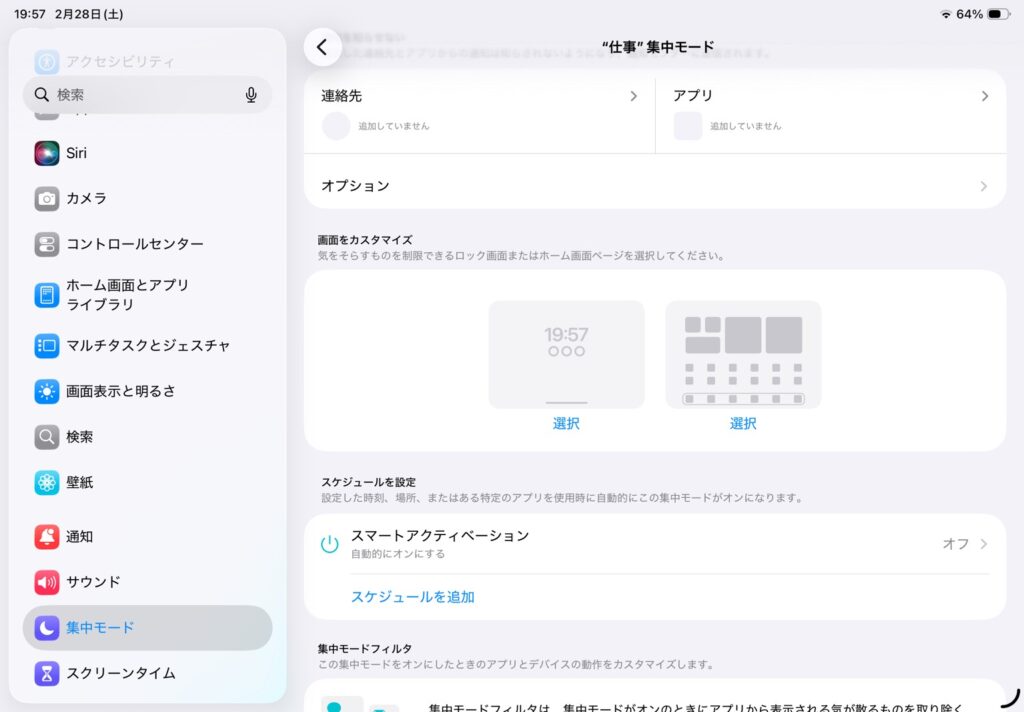The width and height of the screenshot is (1024, 712).
Task: Expand the アプリ allowed apps row
Action: point(830,97)
